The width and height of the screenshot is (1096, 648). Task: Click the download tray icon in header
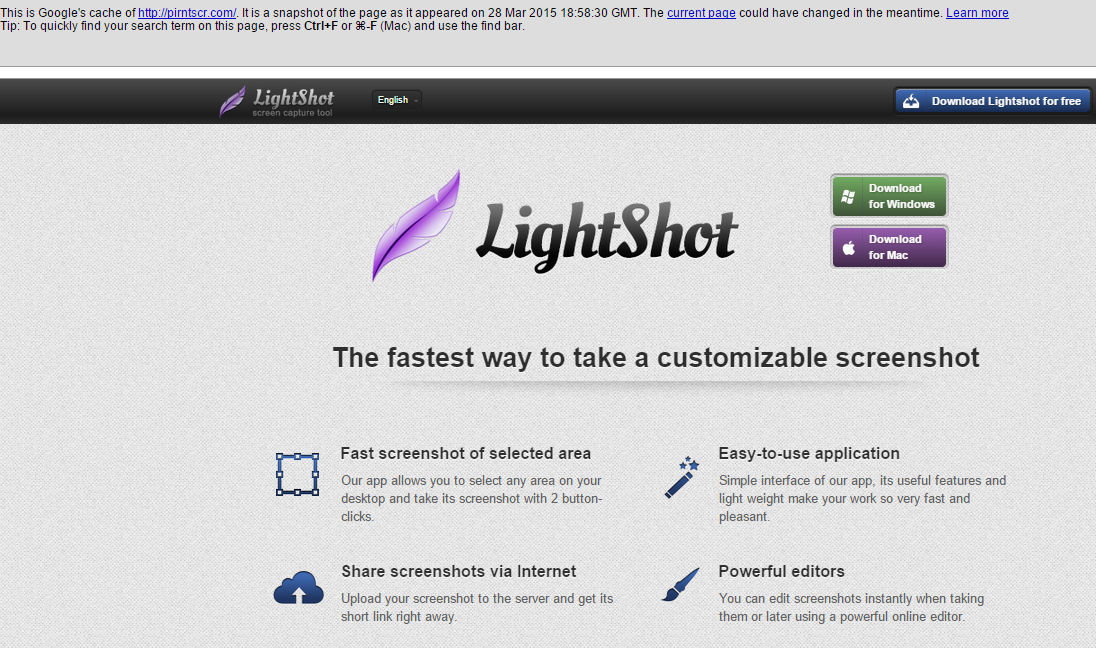(911, 101)
